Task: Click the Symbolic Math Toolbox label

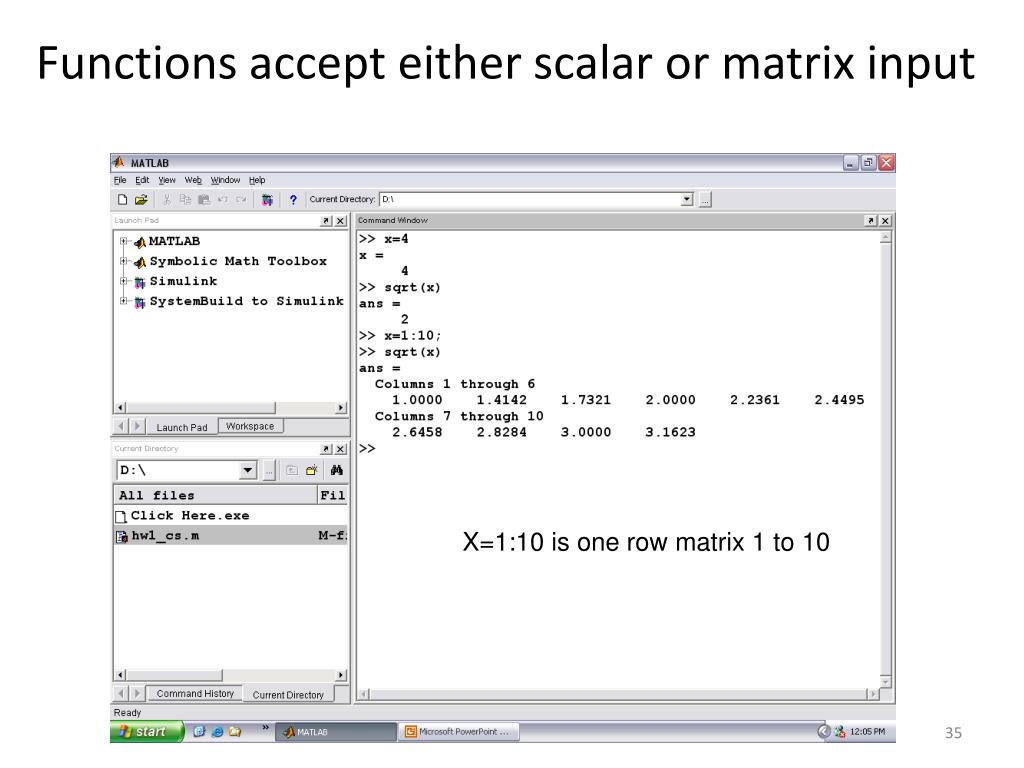Action: (x=238, y=261)
